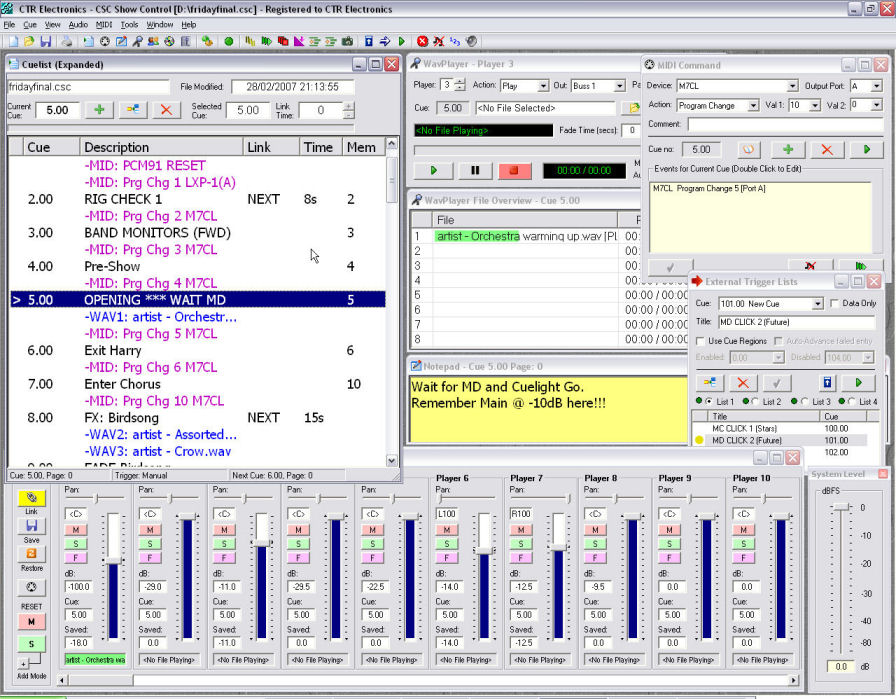Start WavPlayer playback with green play button
The height and width of the screenshot is (699, 896).
(433, 170)
